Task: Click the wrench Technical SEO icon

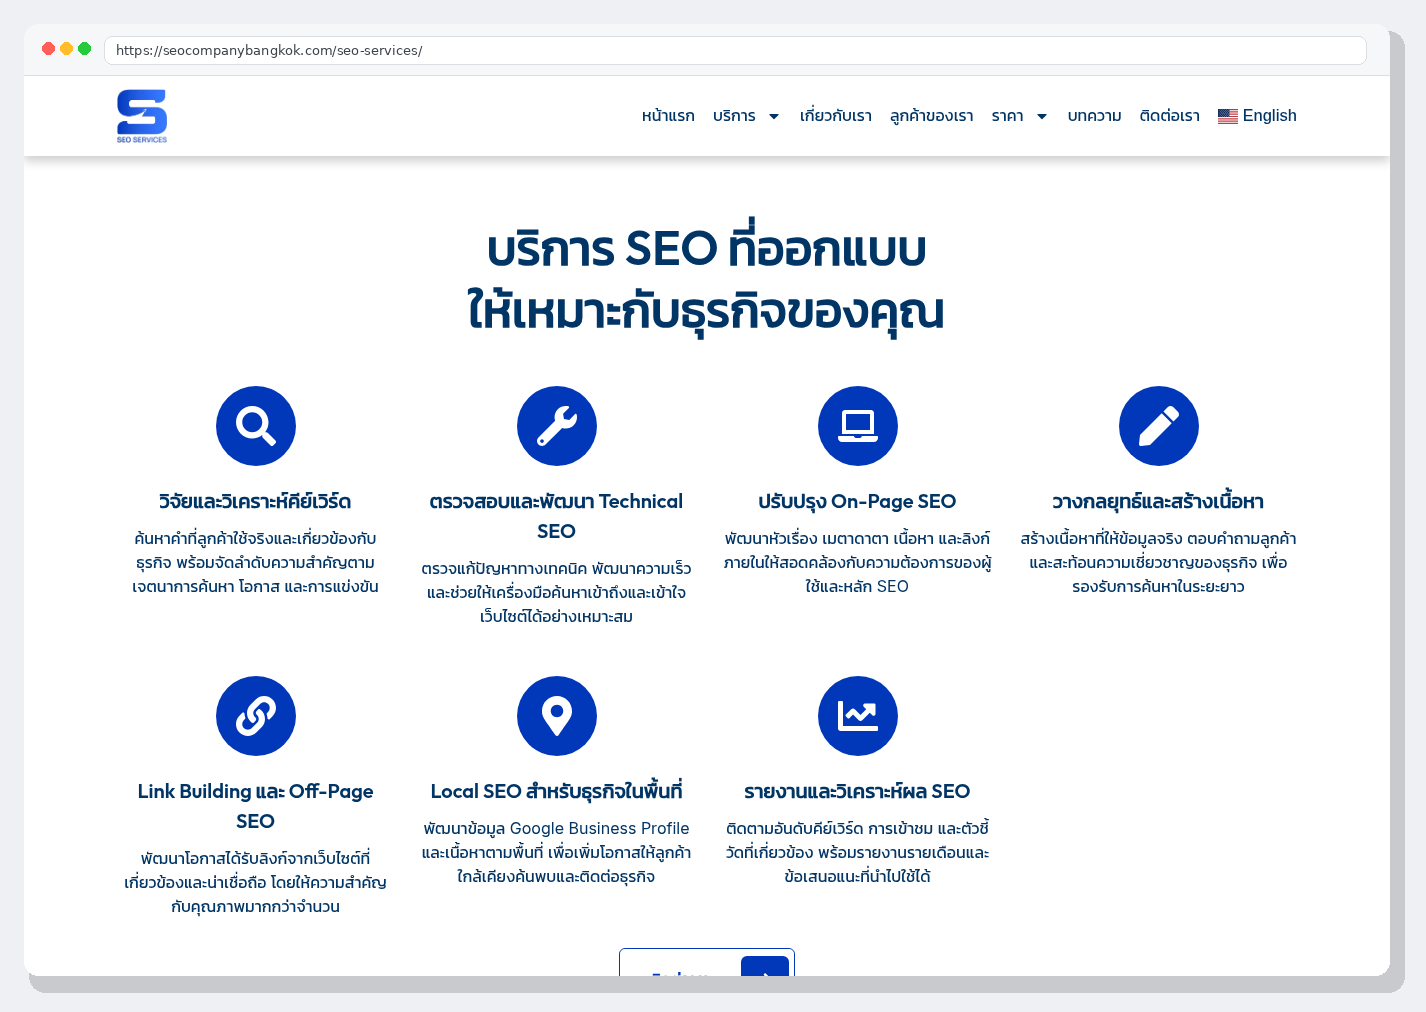Action: pos(557,426)
